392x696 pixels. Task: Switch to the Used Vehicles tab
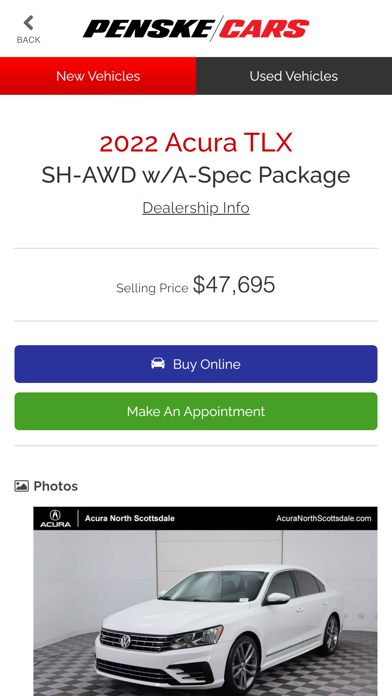294,76
